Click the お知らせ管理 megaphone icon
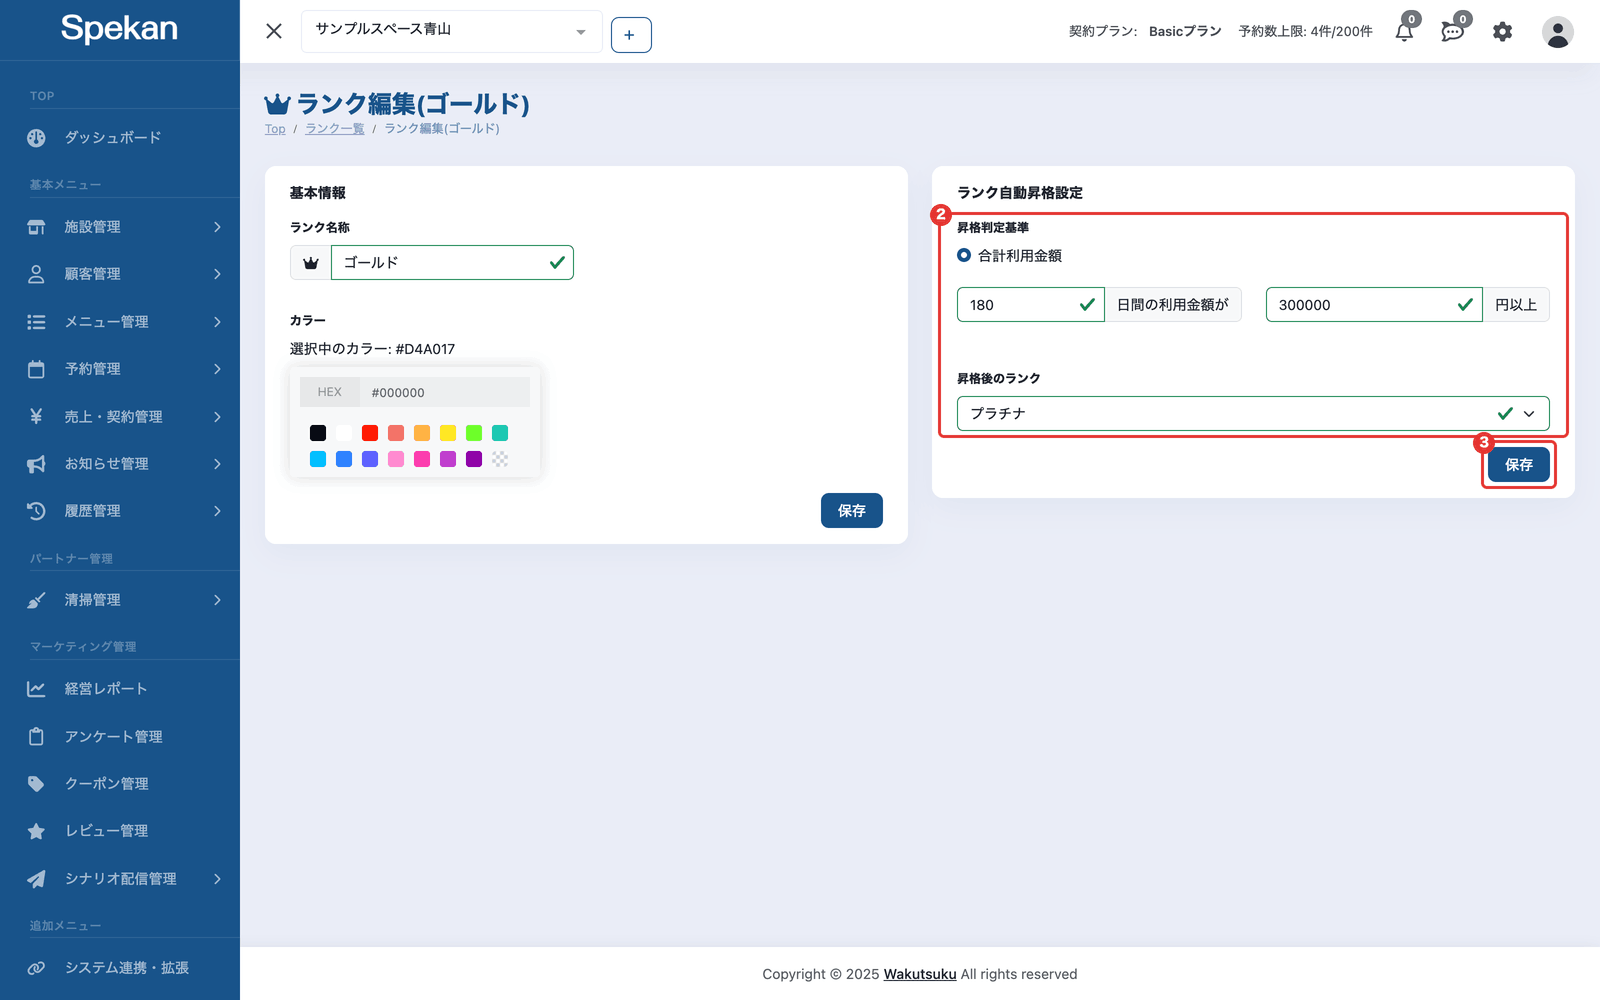1600x1000 pixels. click(x=36, y=464)
